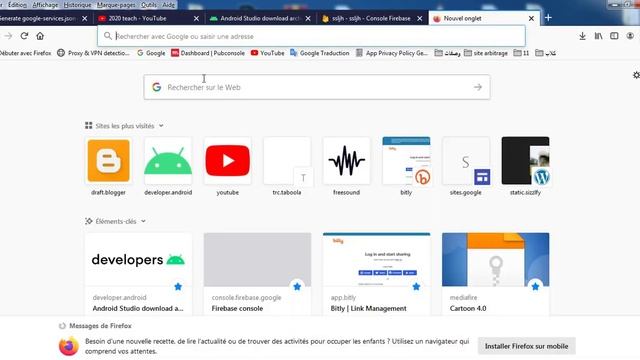Click Installer Firefox sur mobile button
Viewport: 640px width, 360px height.
(527, 346)
